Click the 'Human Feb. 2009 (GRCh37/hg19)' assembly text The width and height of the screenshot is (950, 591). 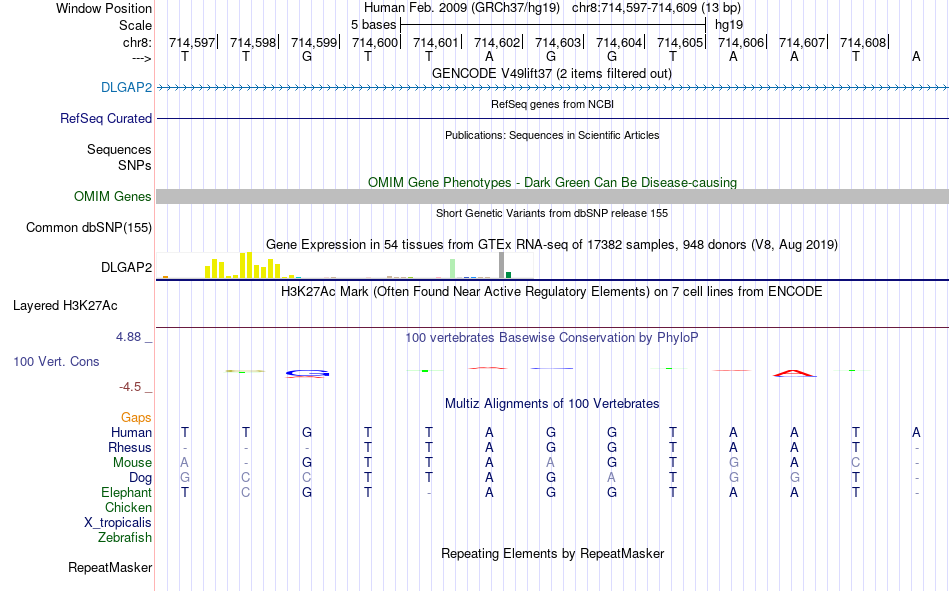(x=462, y=8)
